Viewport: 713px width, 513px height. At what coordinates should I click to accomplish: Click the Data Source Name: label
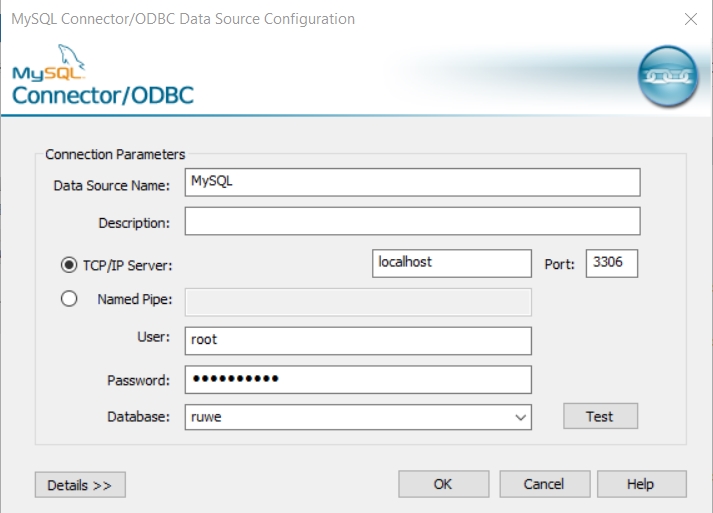pos(111,186)
